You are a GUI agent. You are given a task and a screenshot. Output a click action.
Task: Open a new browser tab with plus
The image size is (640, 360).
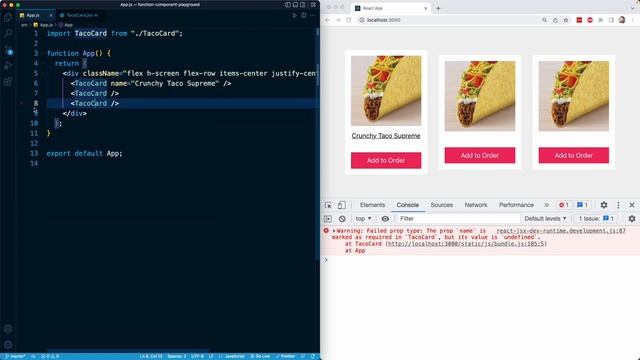click(x=438, y=8)
